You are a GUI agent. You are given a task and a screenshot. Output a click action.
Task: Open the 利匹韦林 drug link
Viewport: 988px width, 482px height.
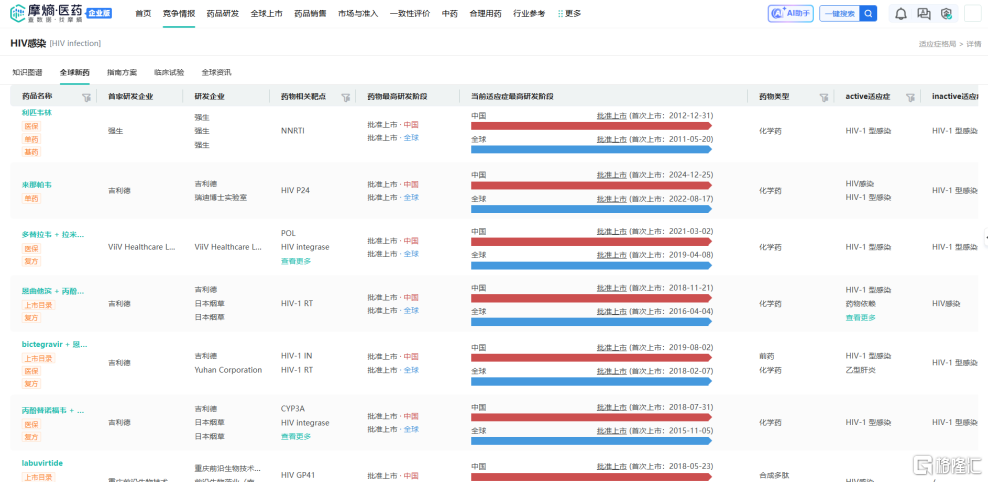coord(37,112)
